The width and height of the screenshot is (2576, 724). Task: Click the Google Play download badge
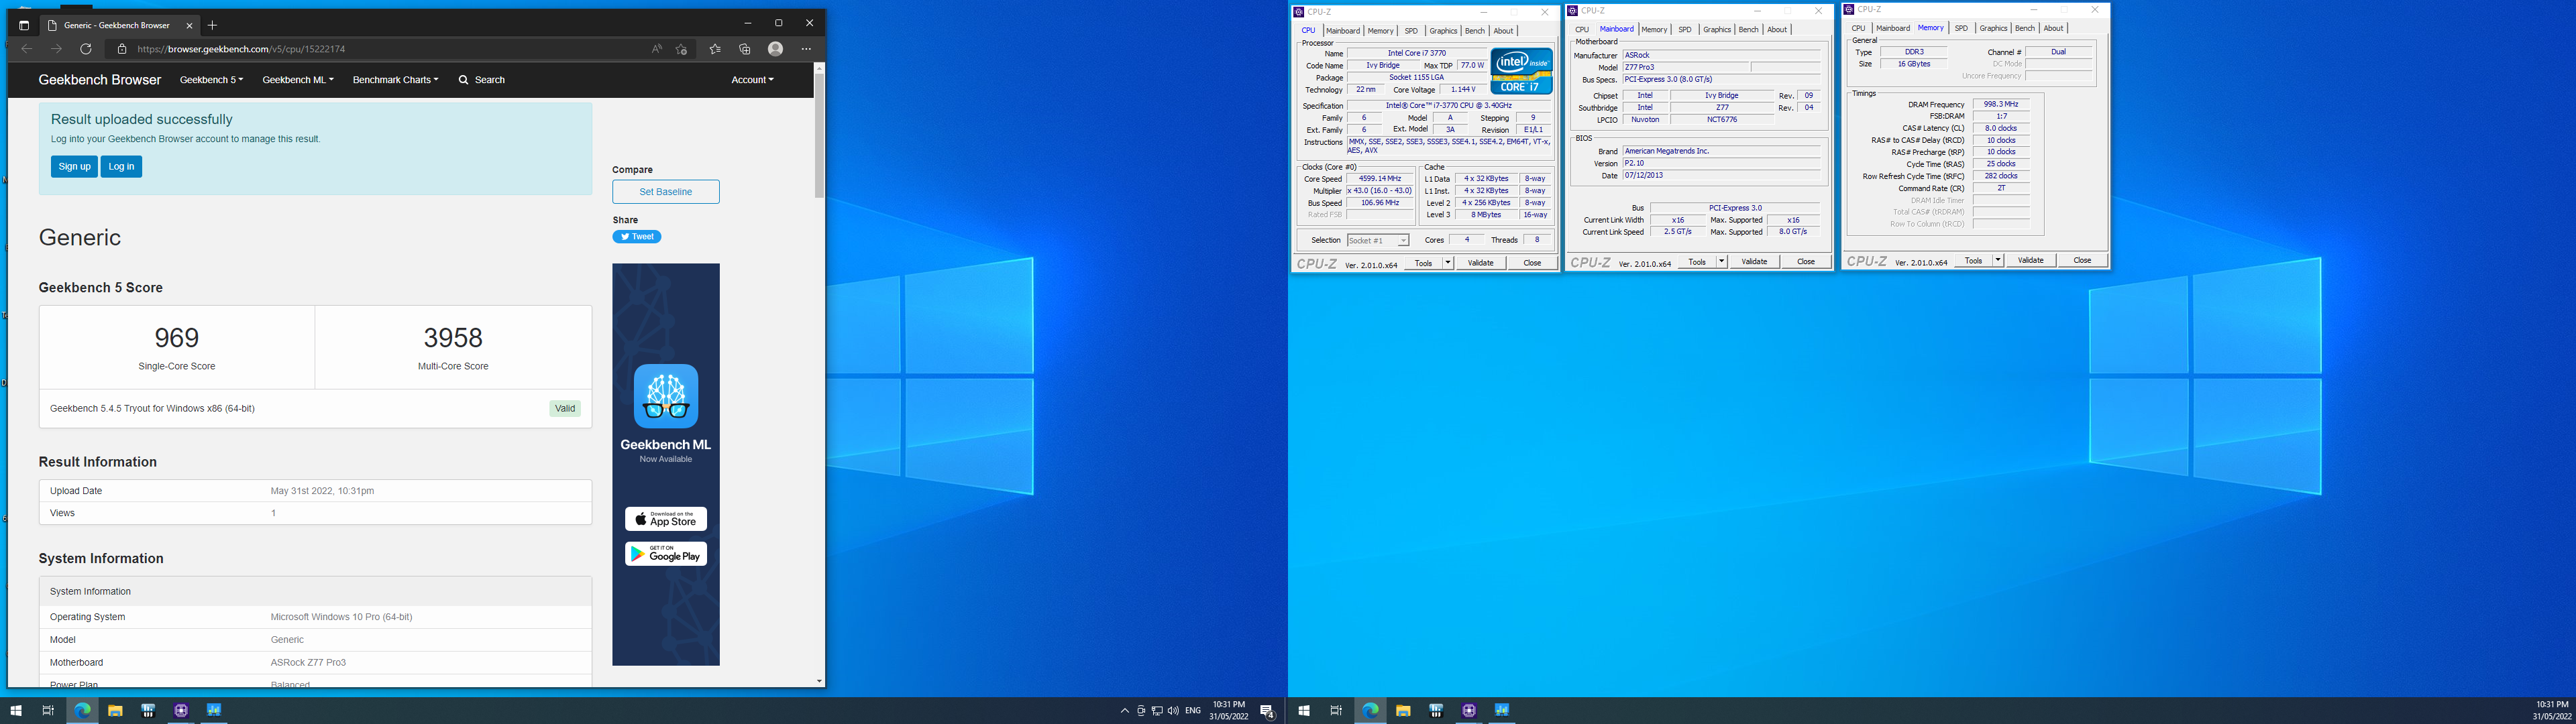pos(666,554)
